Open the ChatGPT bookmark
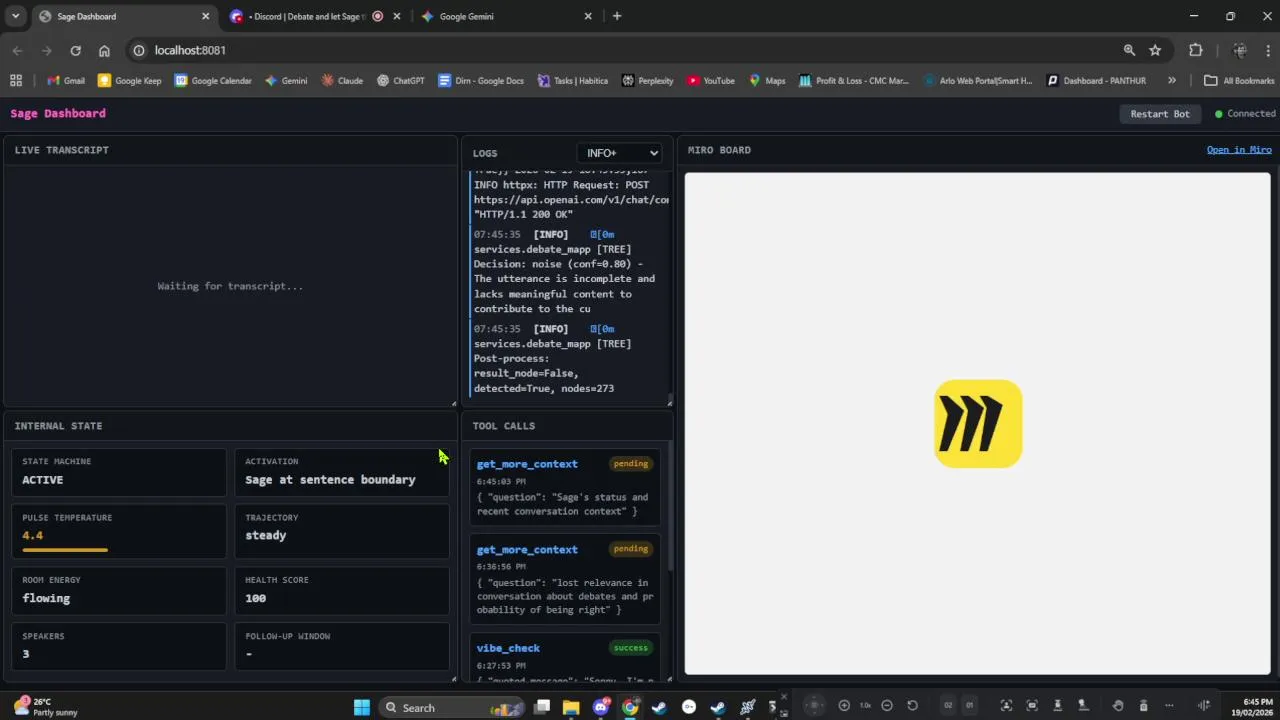Image resolution: width=1280 pixels, height=720 pixels. 400,81
